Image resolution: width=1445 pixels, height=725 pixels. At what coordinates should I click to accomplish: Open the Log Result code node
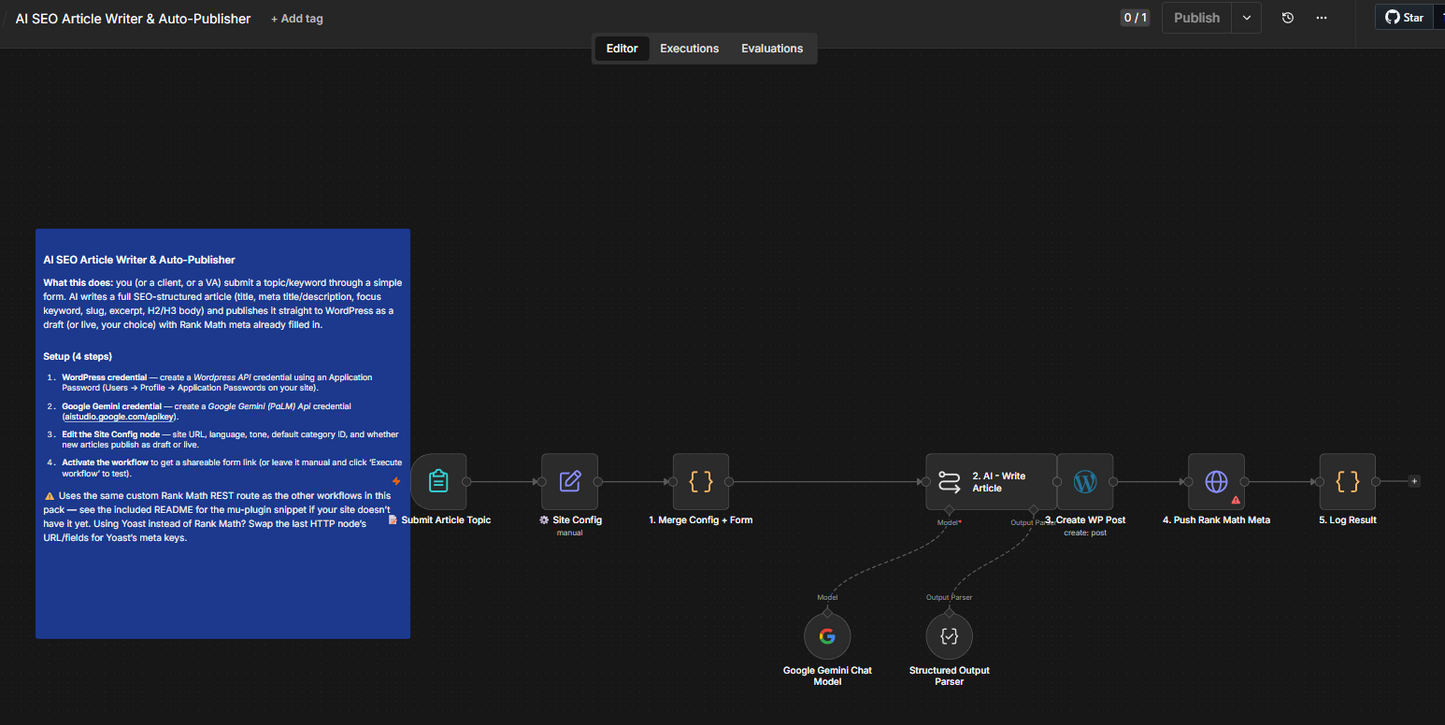(1348, 482)
